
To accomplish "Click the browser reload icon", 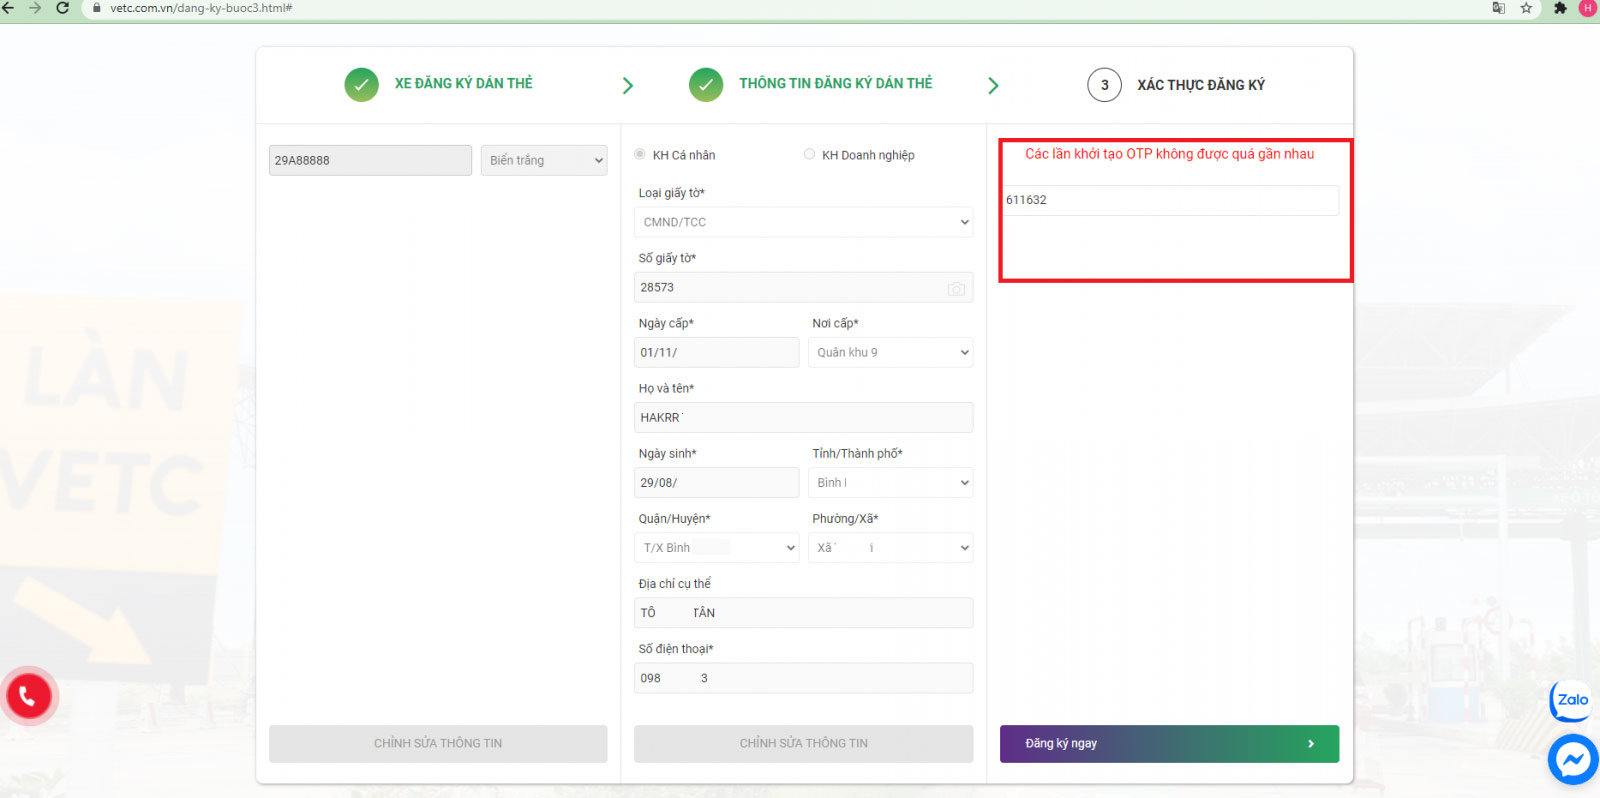I will click(62, 8).
